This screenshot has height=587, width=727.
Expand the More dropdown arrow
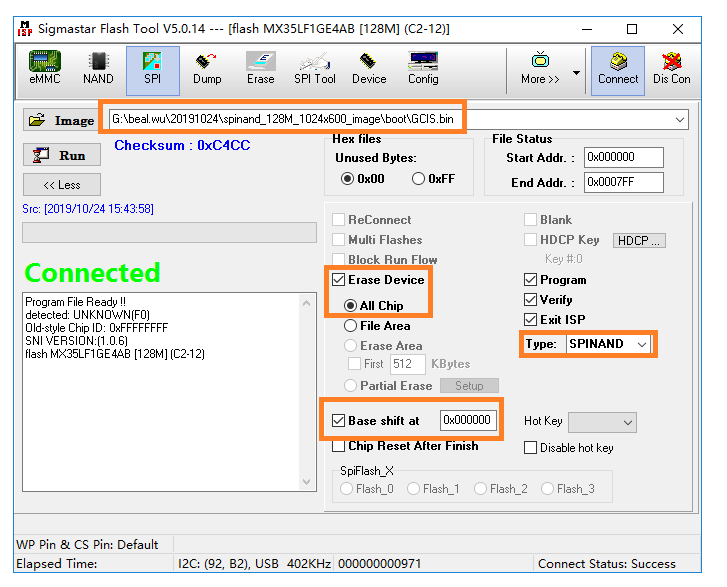(576, 73)
